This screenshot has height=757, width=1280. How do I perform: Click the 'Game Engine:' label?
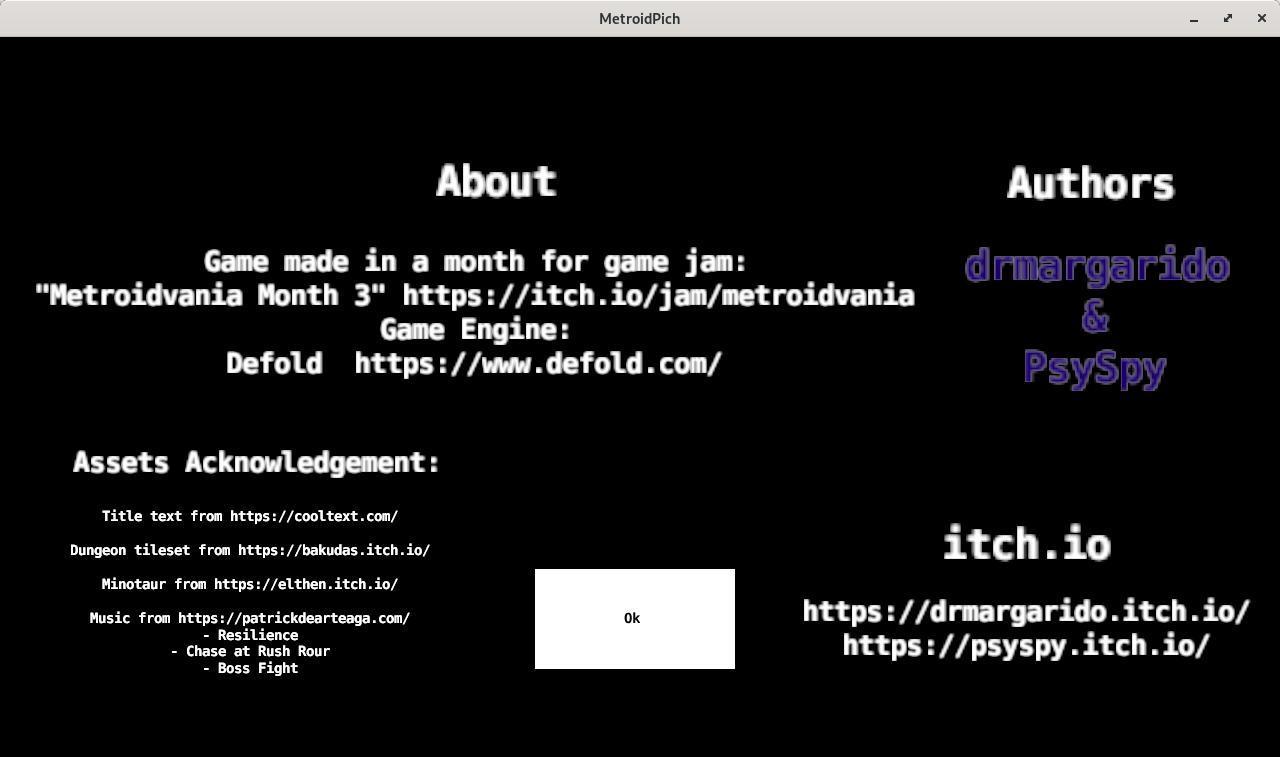pos(475,330)
